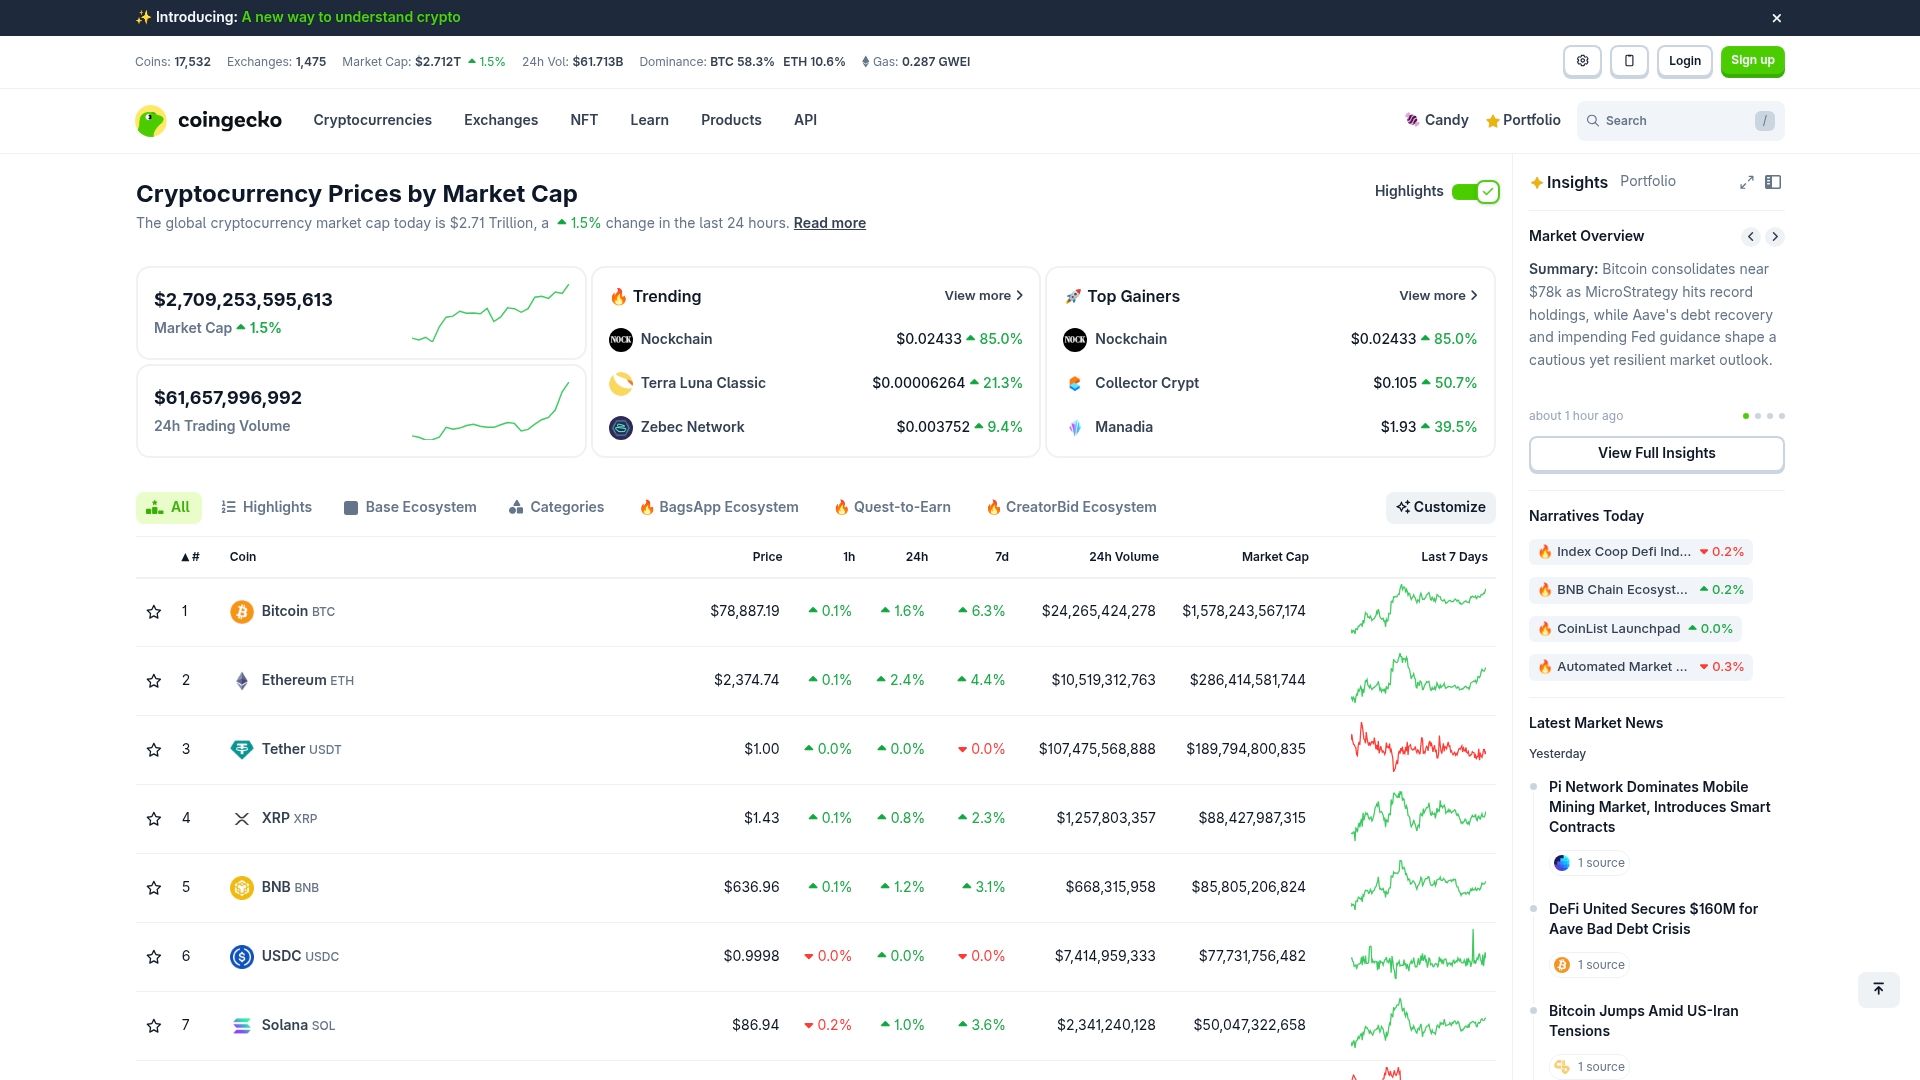1920x1080 pixels.
Task: Sort table by rank number column
Action: pyautogui.click(x=190, y=557)
